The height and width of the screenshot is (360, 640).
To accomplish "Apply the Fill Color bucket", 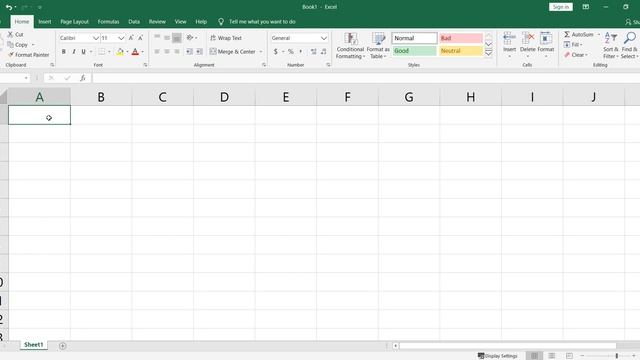I will (120, 52).
